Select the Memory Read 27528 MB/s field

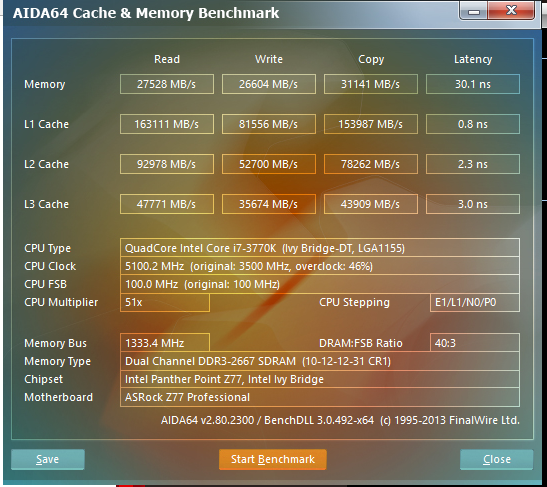click(167, 84)
